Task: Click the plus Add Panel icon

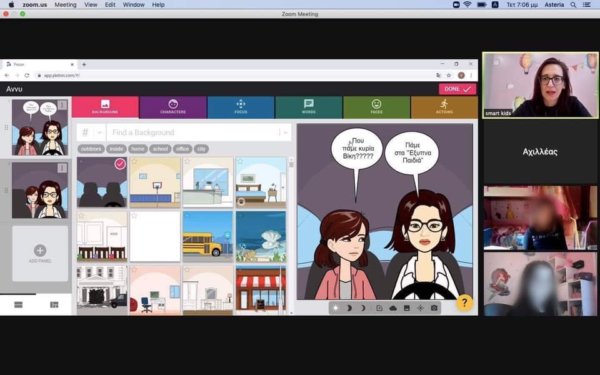Action: click(x=40, y=251)
